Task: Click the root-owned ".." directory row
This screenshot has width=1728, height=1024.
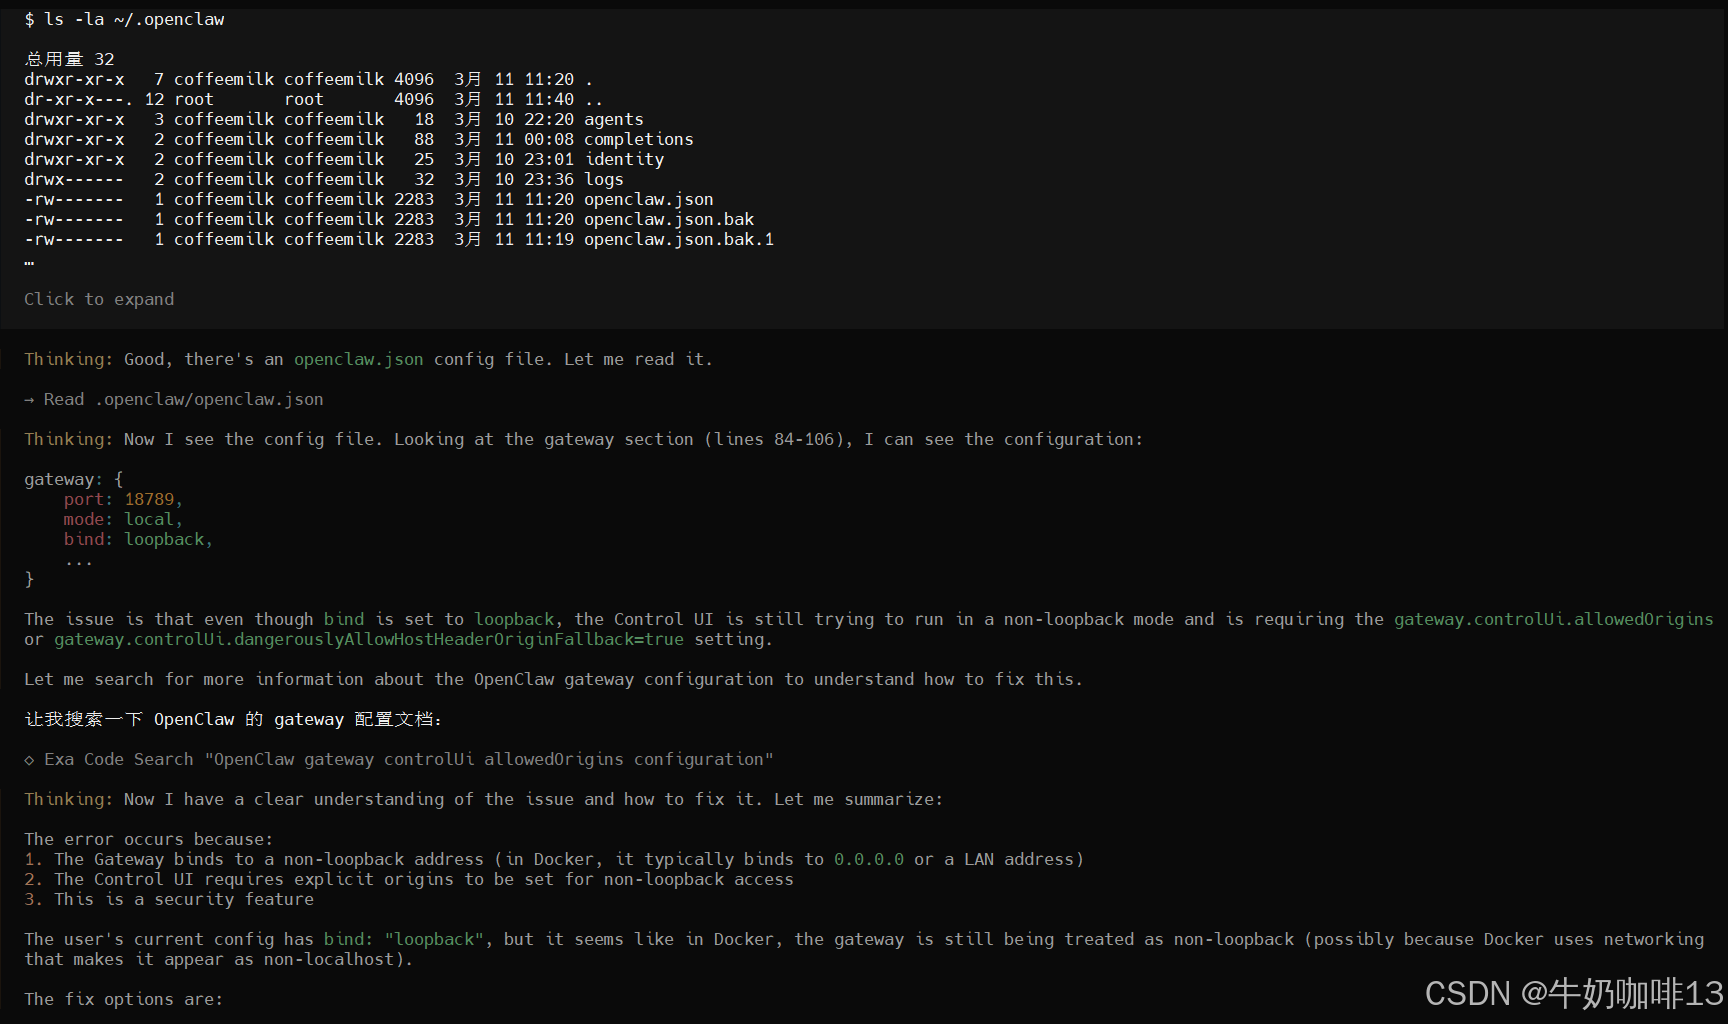Action: 314,99
